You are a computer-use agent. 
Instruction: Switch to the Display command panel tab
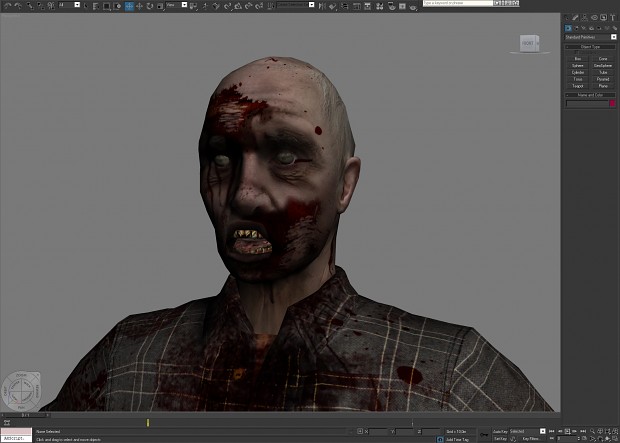[603, 18]
